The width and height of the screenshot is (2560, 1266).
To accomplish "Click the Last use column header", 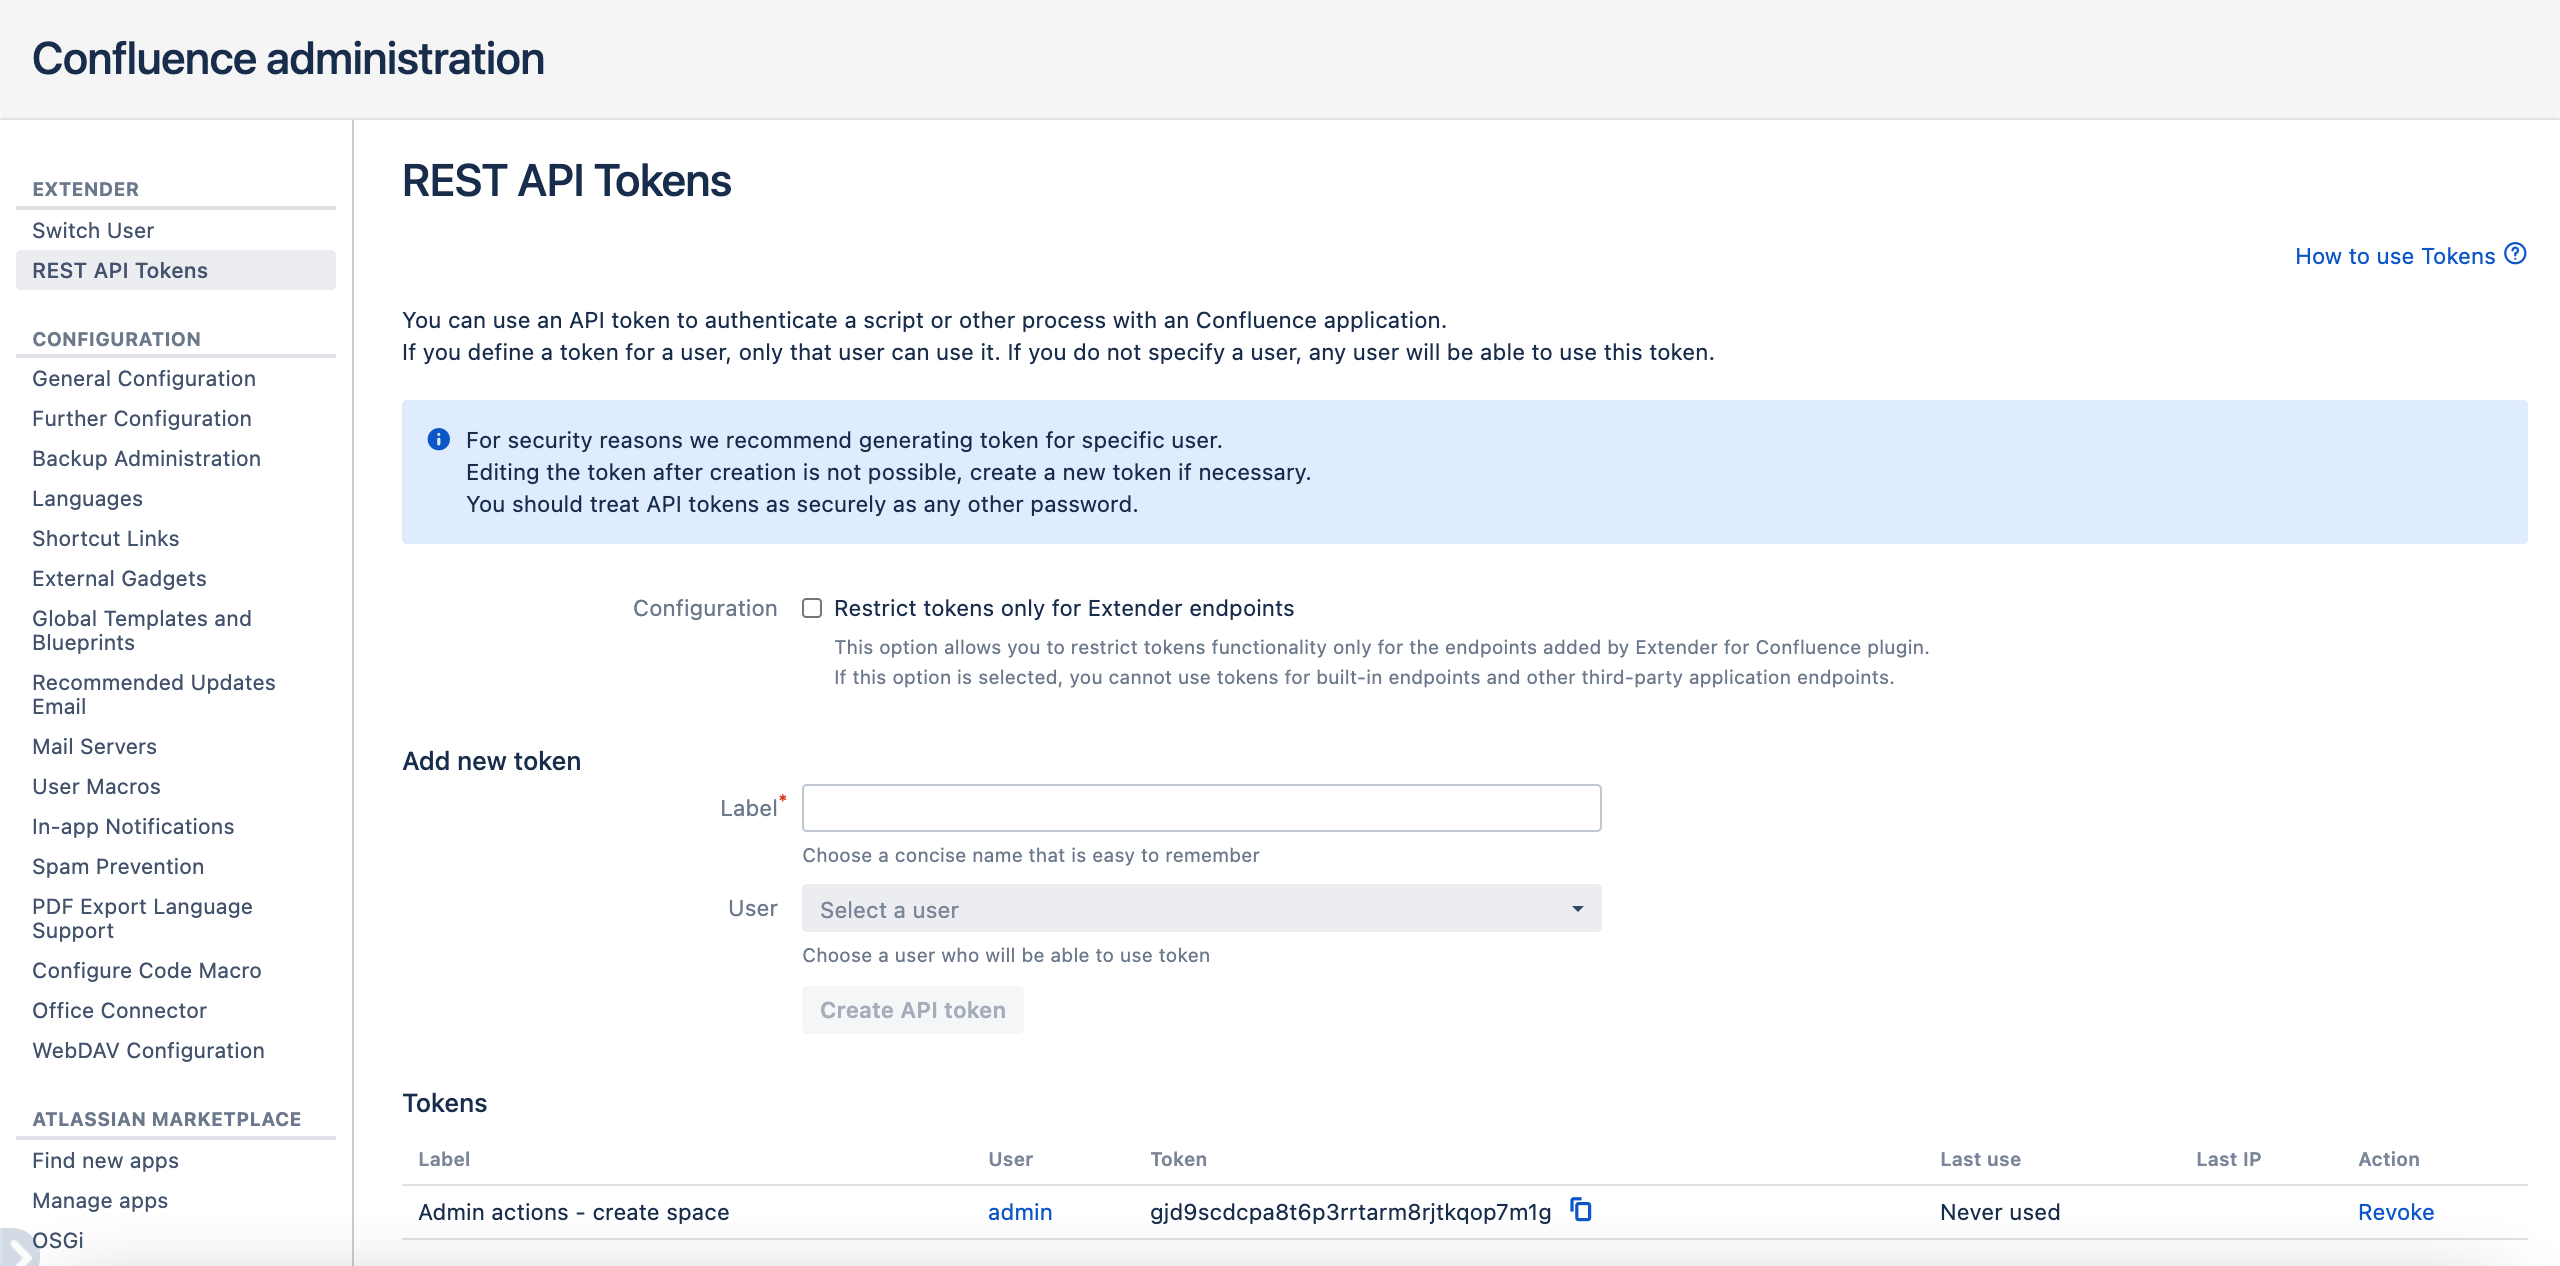I will pyautogui.click(x=1980, y=1159).
